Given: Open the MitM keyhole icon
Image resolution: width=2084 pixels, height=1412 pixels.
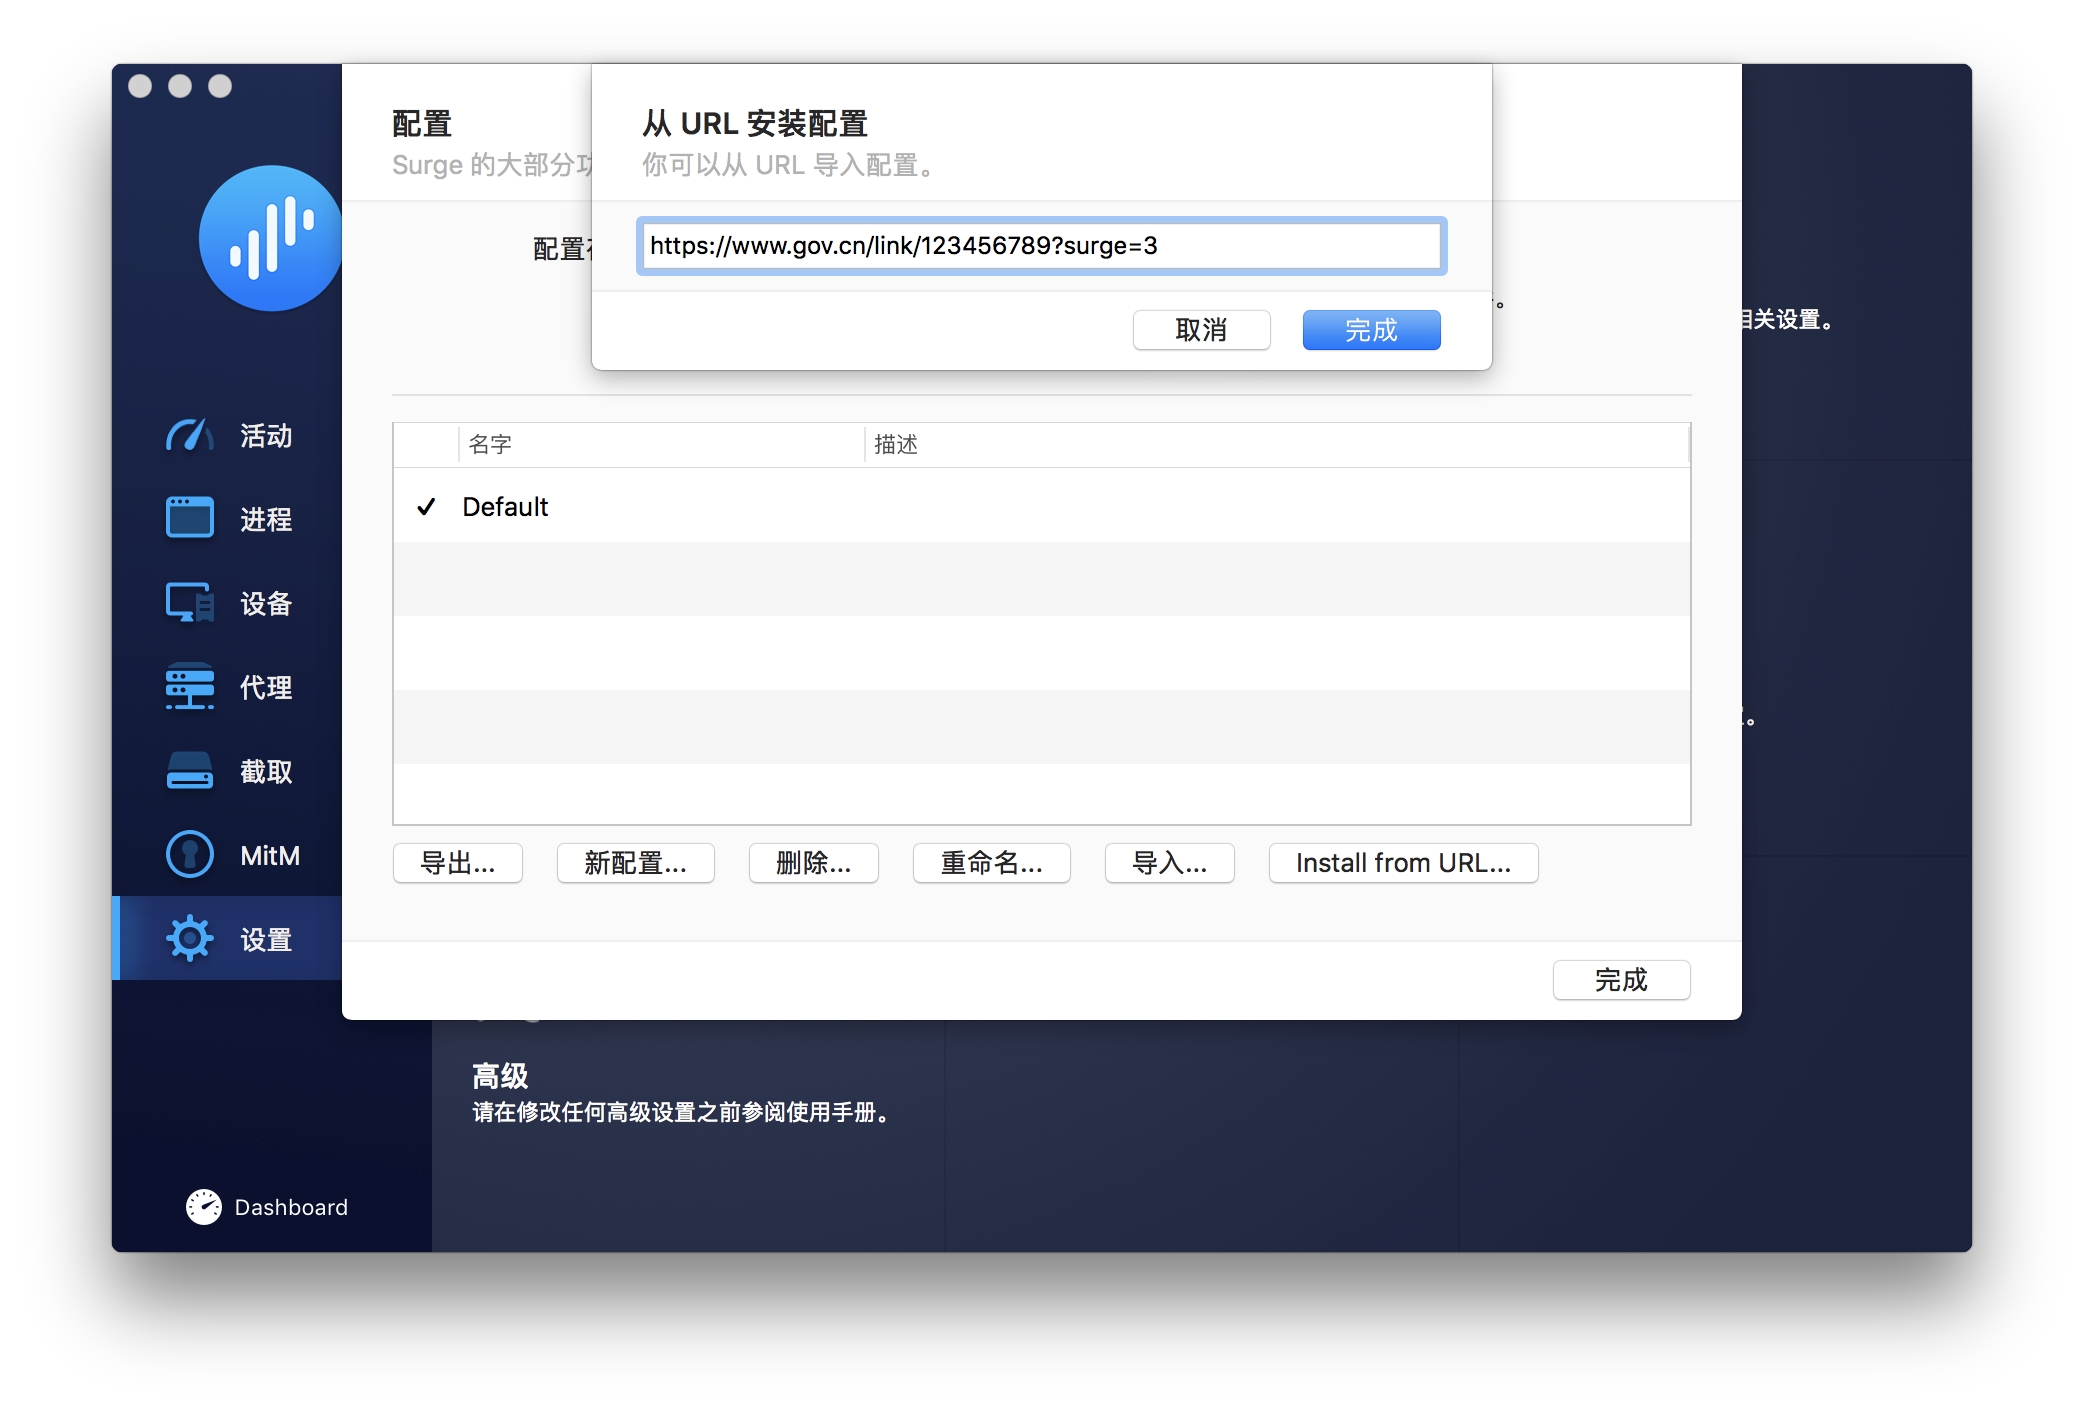Looking at the screenshot, I should coord(189,855).
